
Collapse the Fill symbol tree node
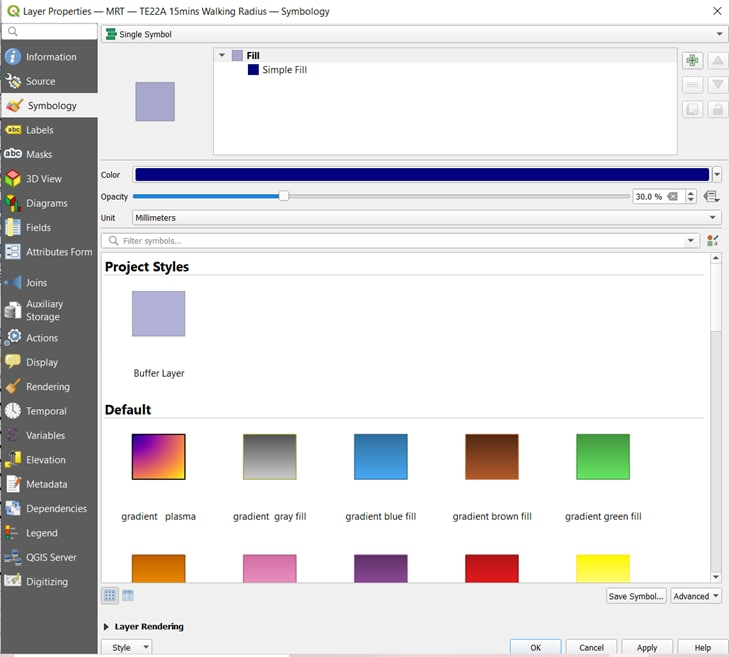click(x=222, y=56)
